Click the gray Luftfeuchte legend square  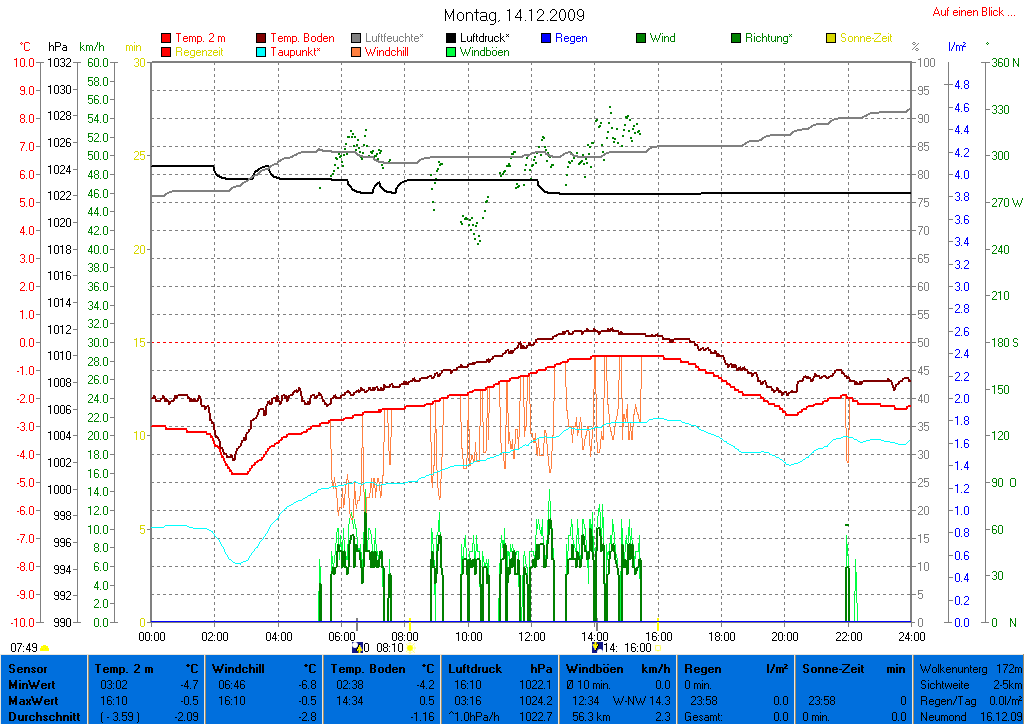356,38
